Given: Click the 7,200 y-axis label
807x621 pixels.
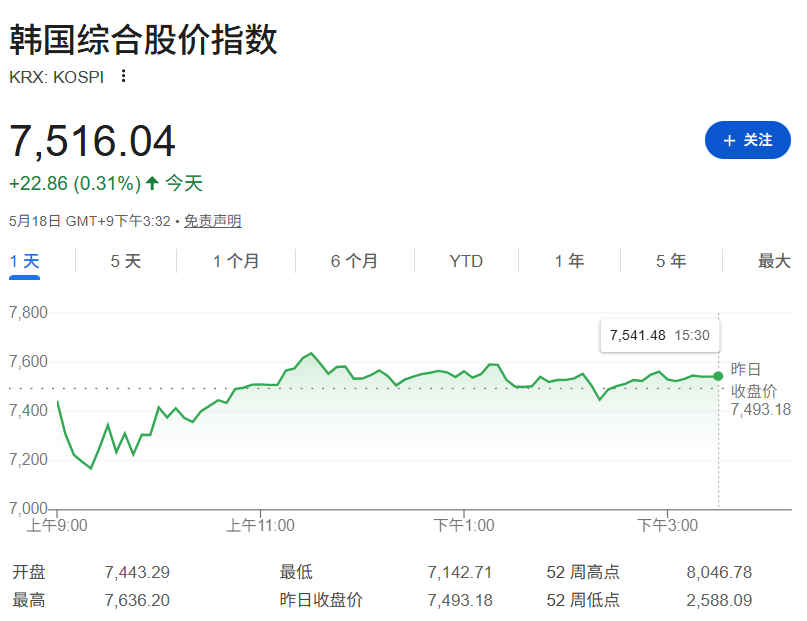Looking at the screenshot, I should point(28,459).
